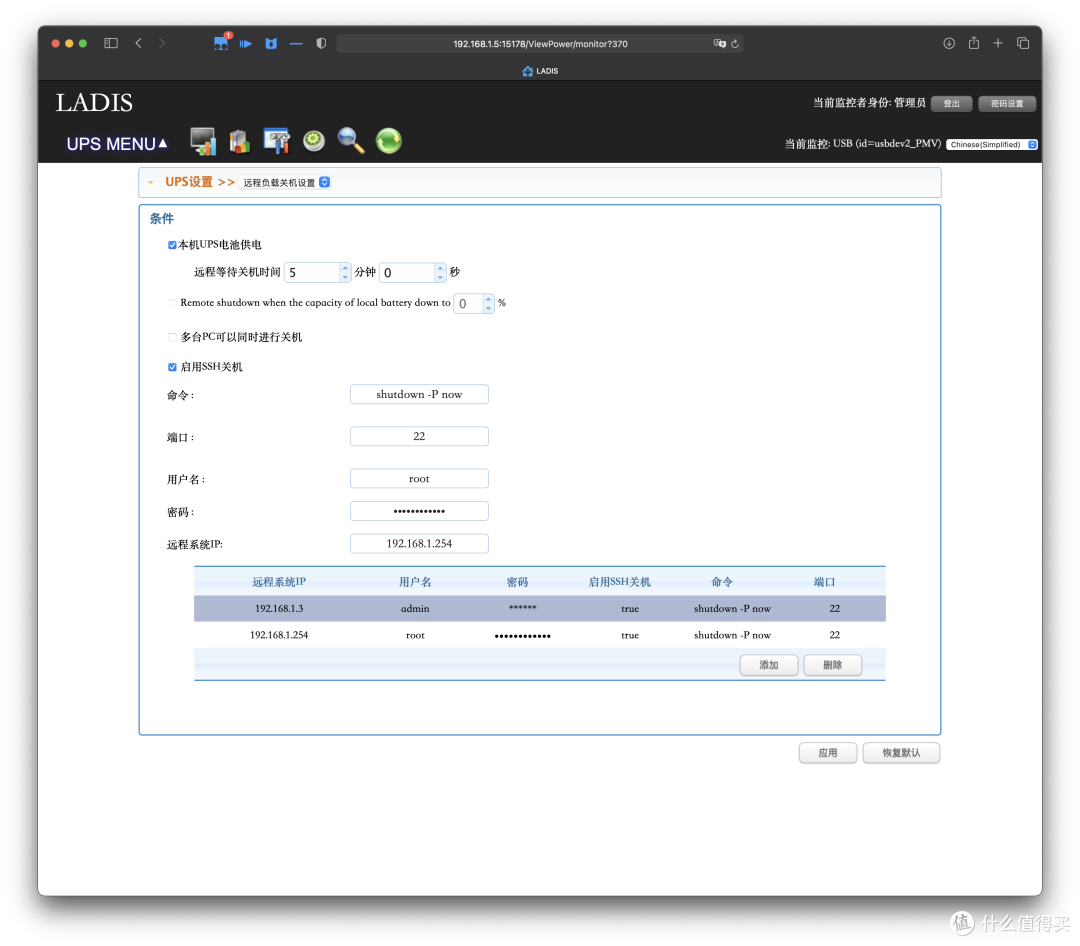1080x946 pixels.
Task: Click the password column header
Action: (517, 582)
